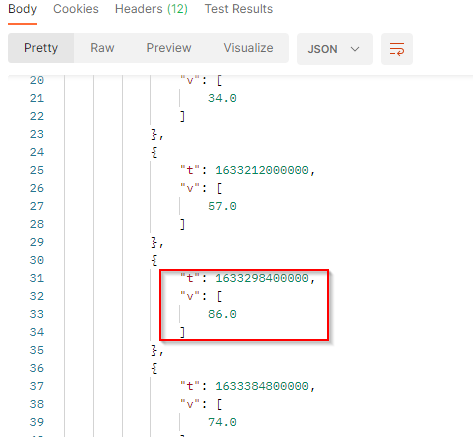Image resolution: width=473 pixels, height=442 pixels.
Task: Click the "t" key on line 37
Action: [x=190, y=386]
